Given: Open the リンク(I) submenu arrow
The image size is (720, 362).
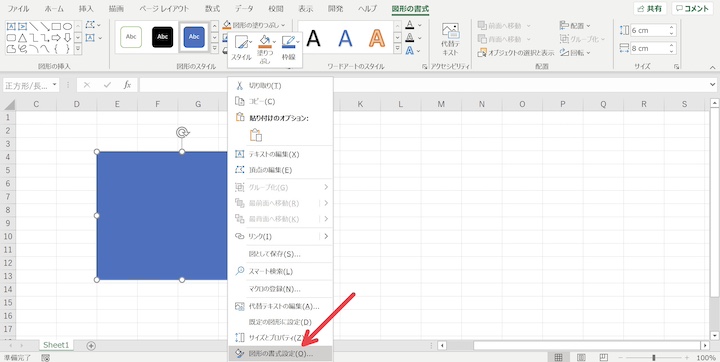Looking at the screenshot, I should [326, 236].
